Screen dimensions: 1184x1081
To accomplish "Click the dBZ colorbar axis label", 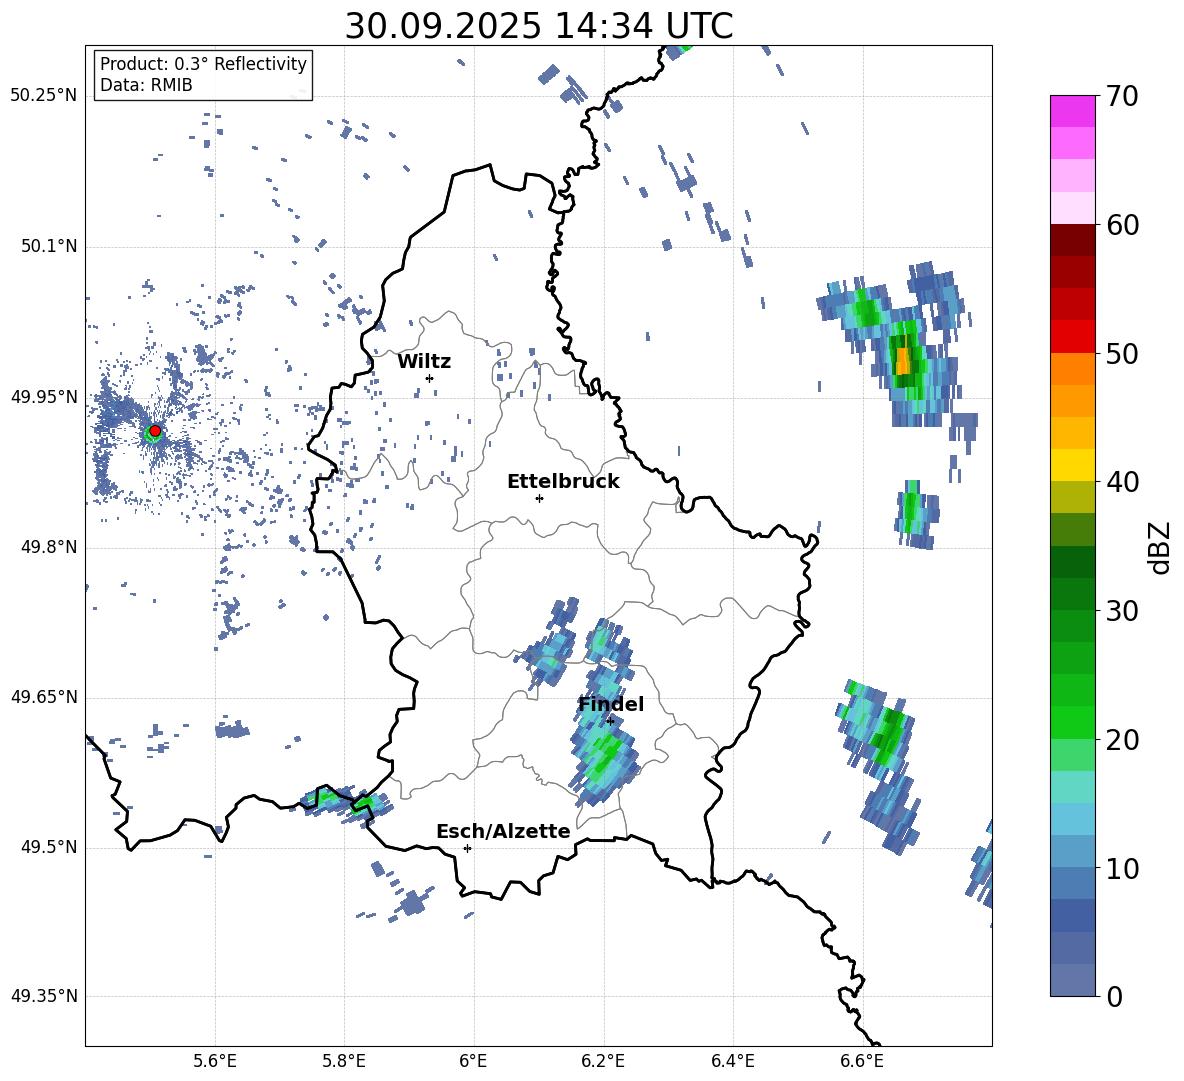I will click(1161, 547).
